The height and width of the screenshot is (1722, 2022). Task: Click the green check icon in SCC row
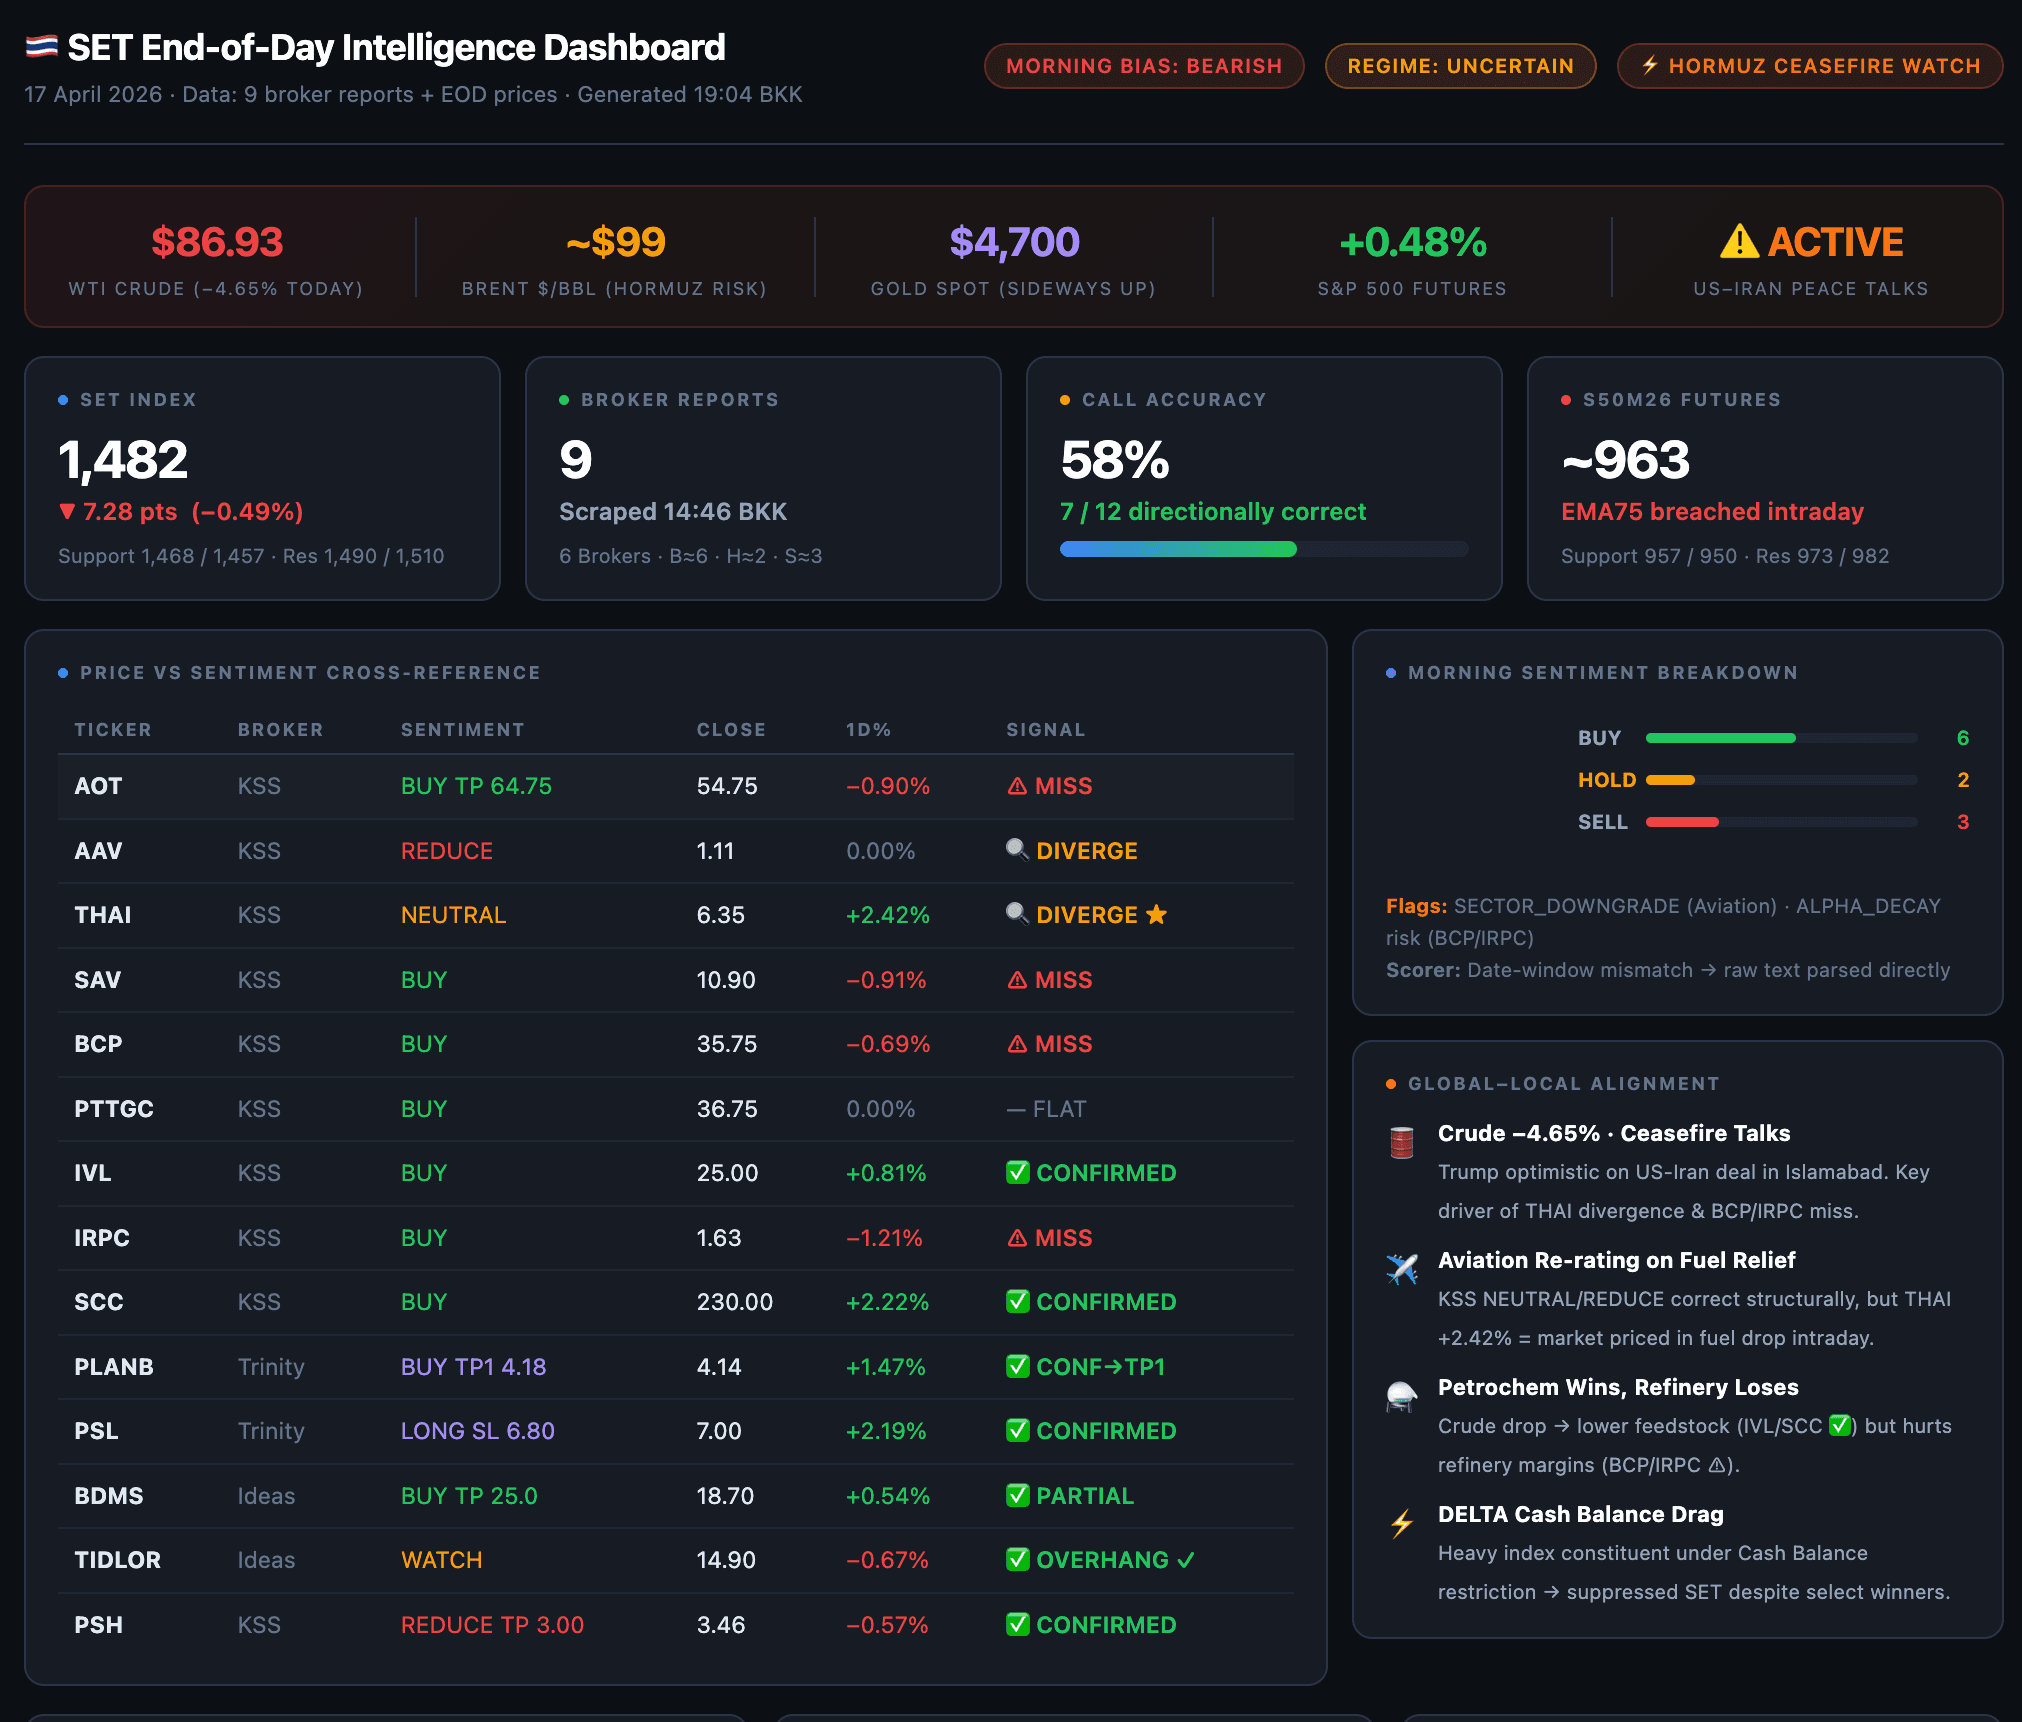1018,1301
